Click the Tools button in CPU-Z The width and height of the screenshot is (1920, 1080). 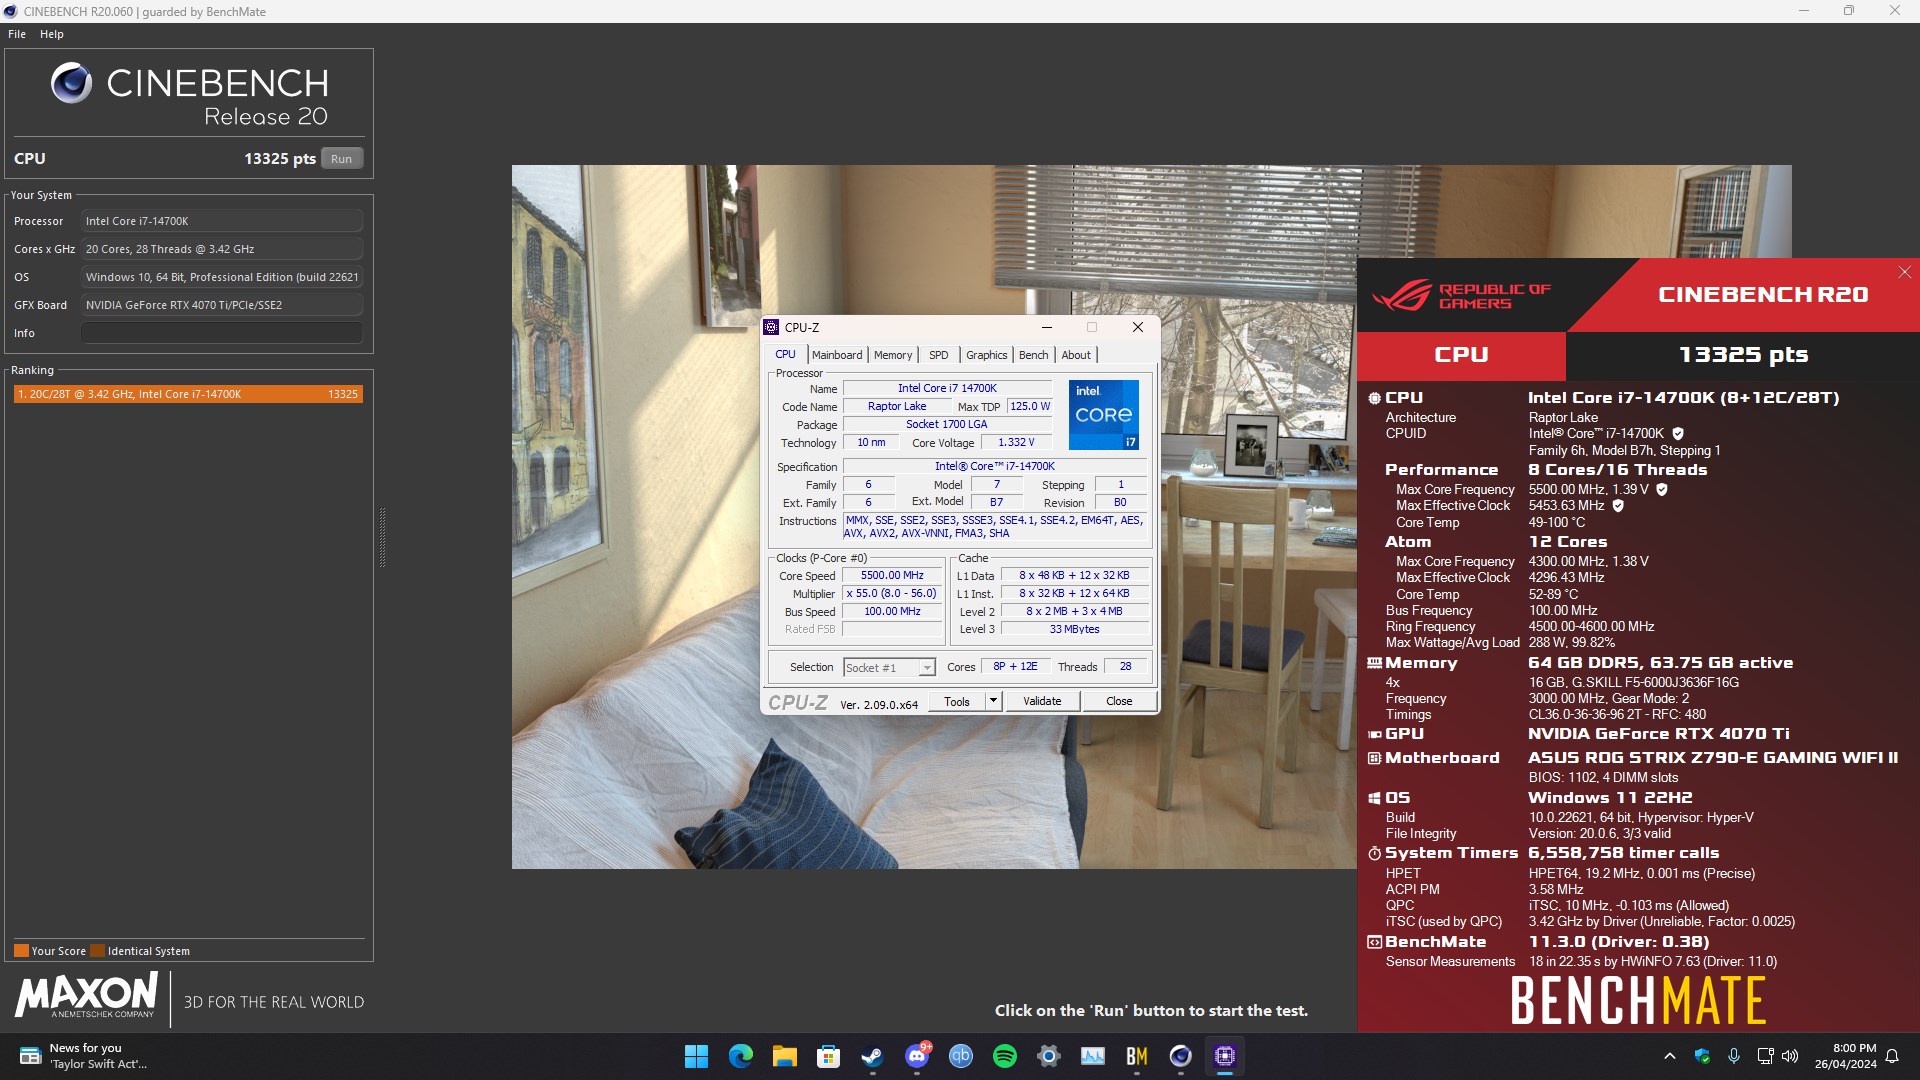[x=957, y=701]
